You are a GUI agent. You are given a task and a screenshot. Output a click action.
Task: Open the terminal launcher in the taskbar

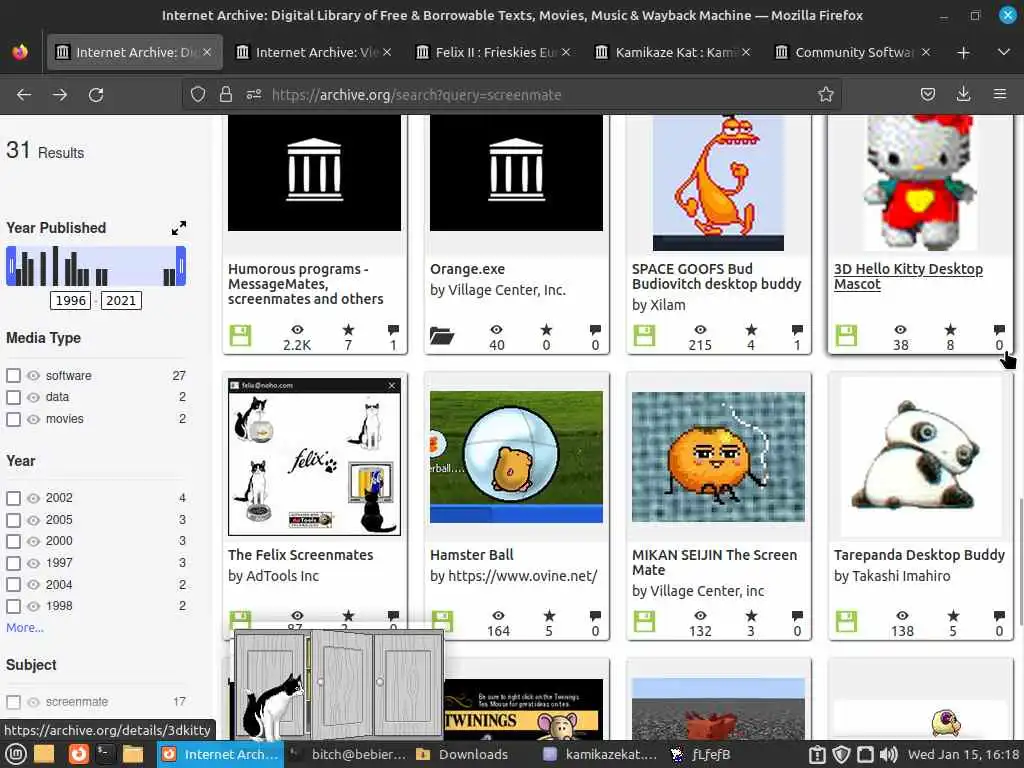(104, 754)
